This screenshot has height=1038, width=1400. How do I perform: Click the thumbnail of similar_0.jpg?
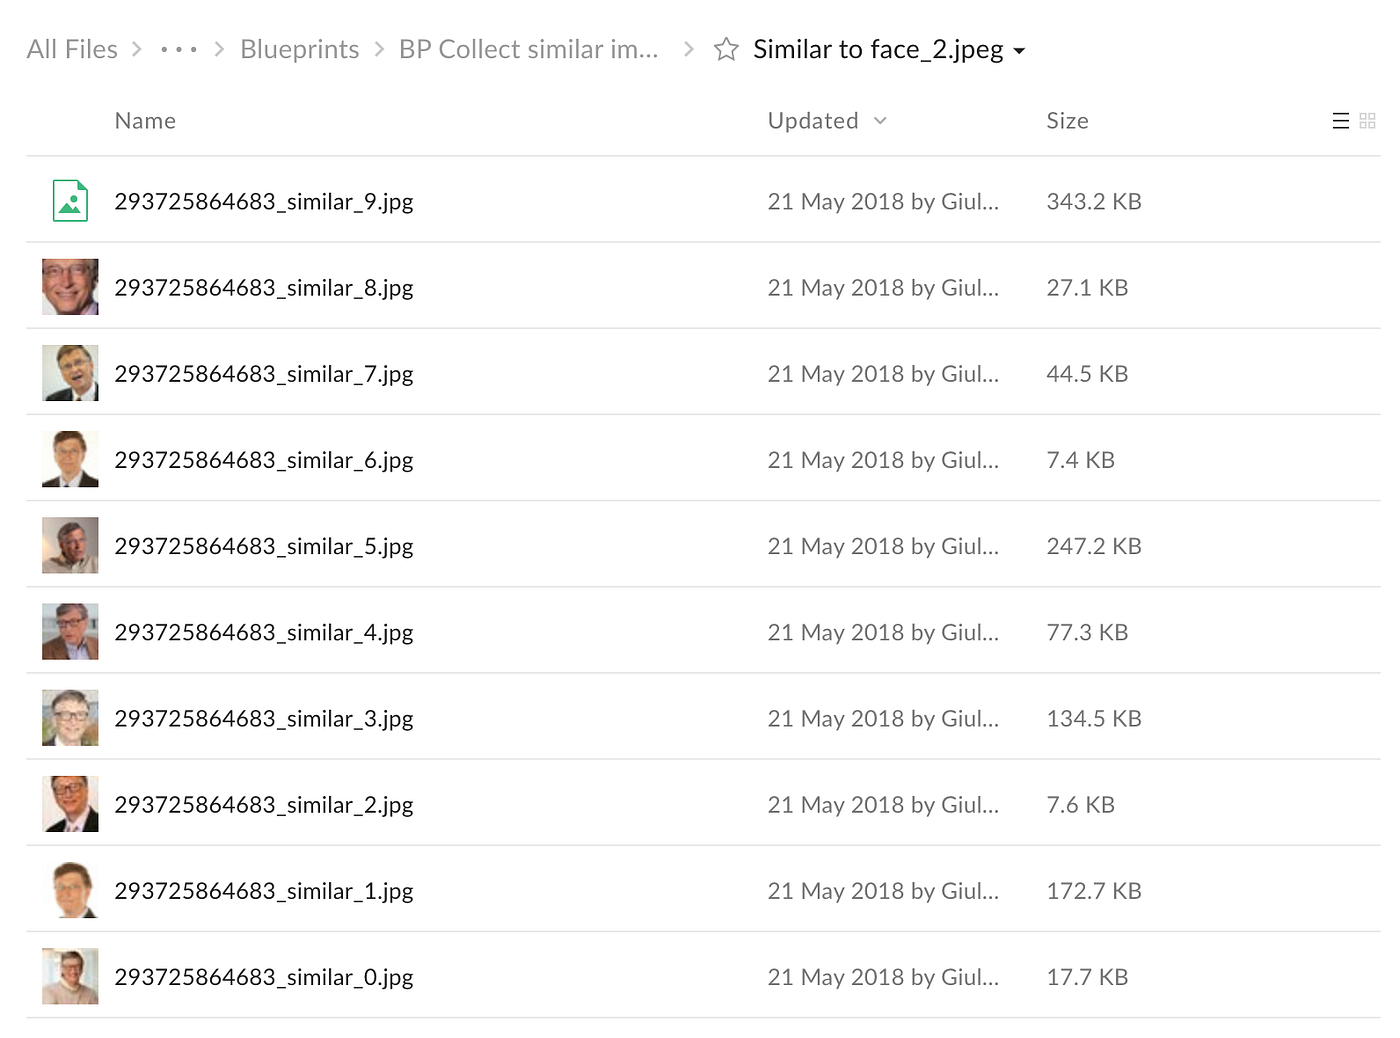pos(70,976)
